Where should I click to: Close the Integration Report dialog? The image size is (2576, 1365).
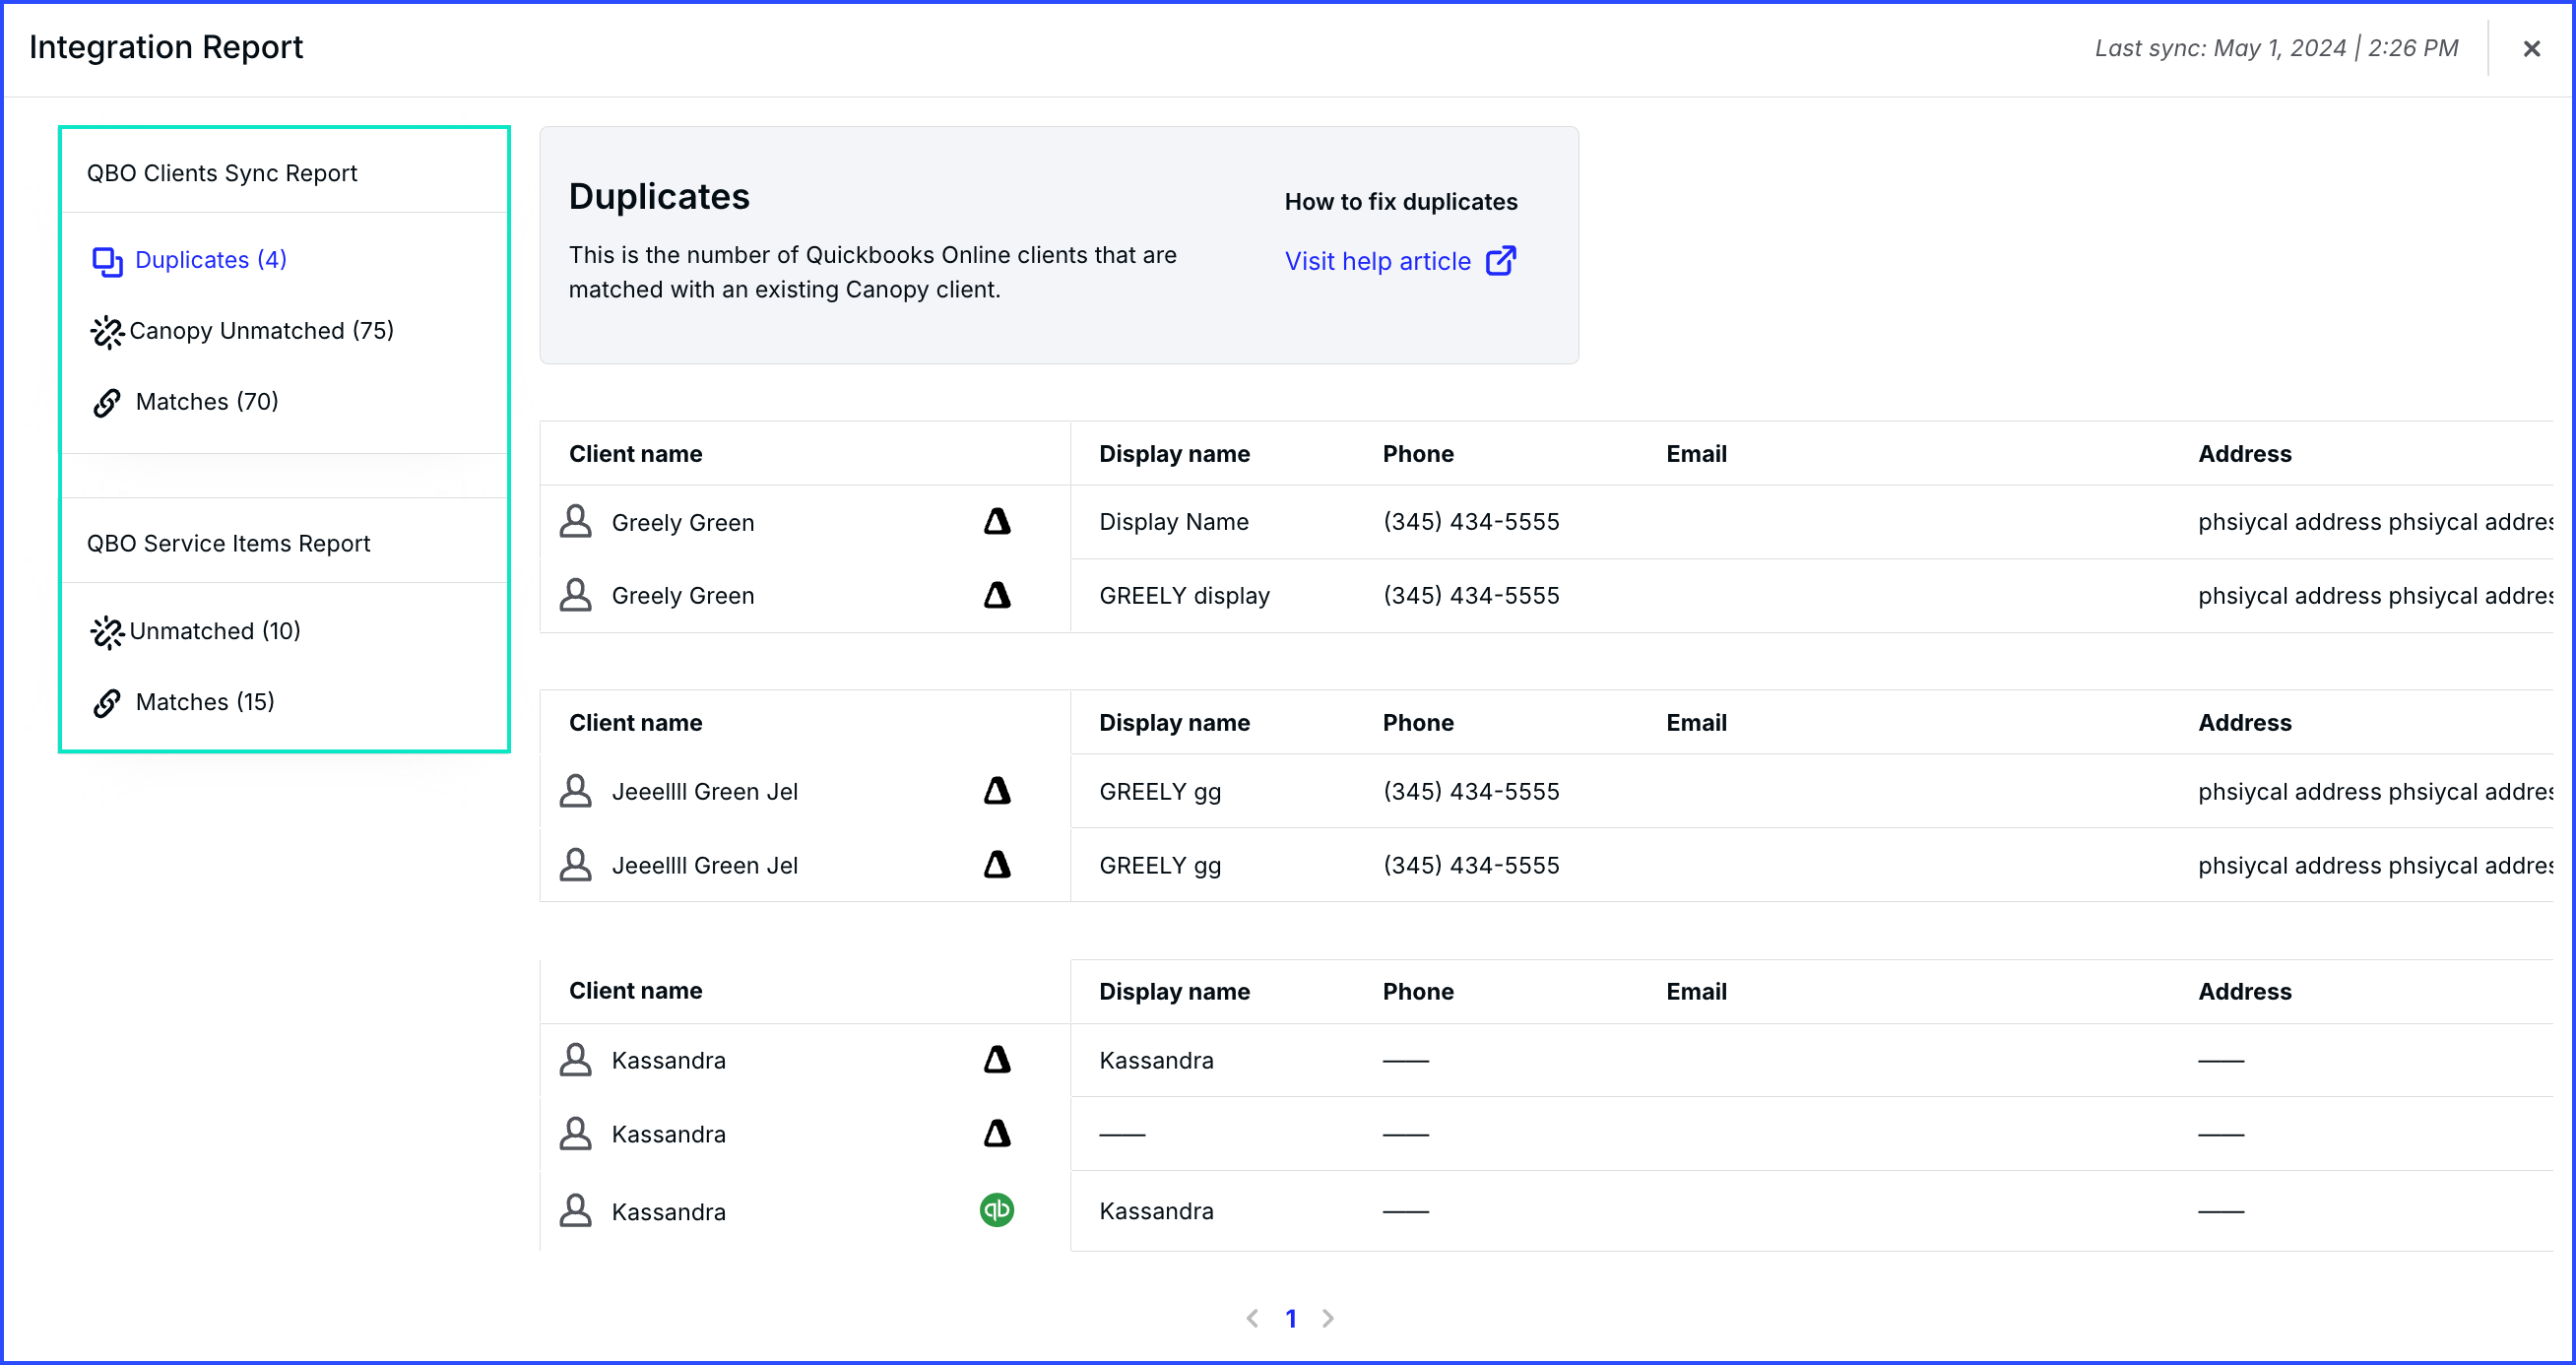(2531, 48)
